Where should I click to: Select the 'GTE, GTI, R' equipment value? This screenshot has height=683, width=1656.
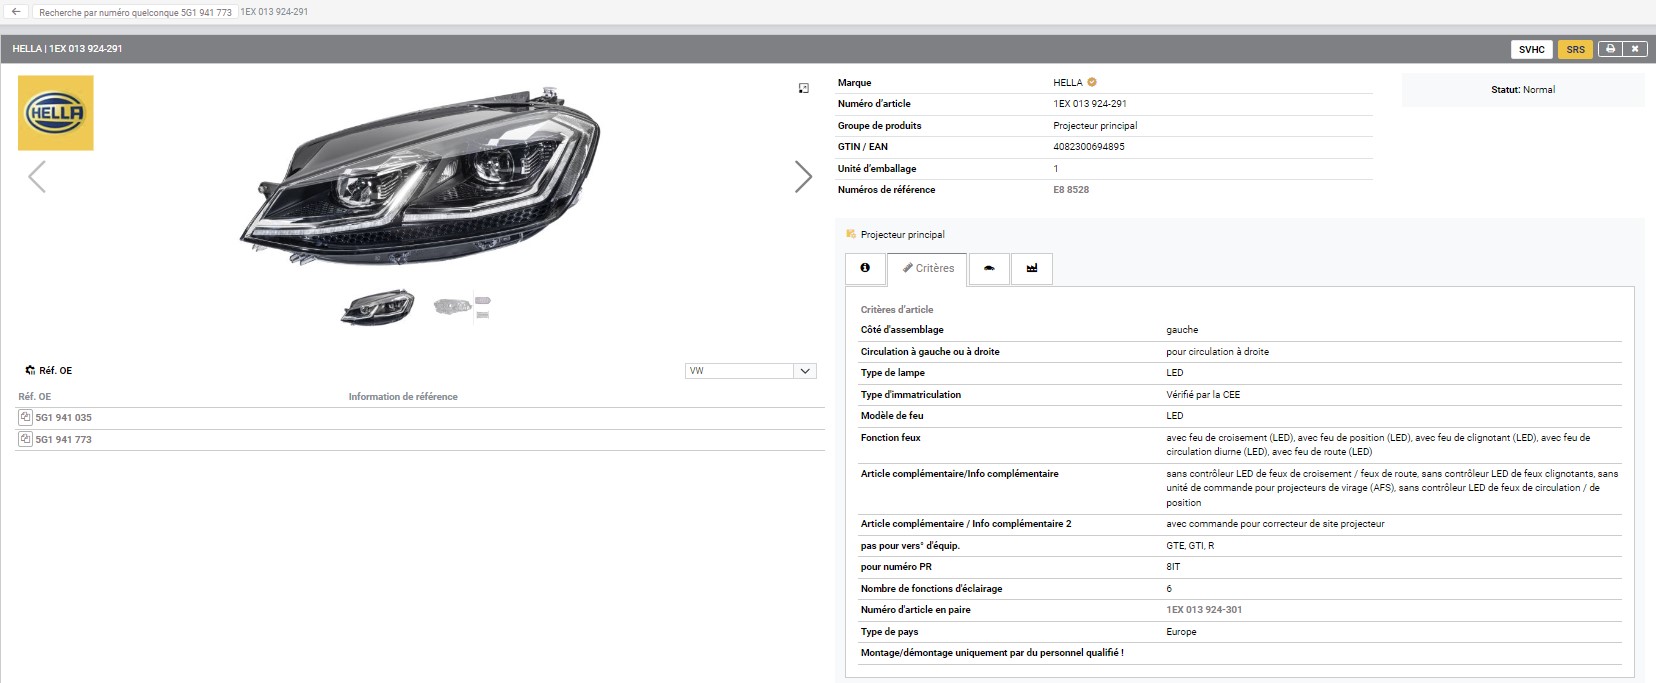click(1190, 546)
